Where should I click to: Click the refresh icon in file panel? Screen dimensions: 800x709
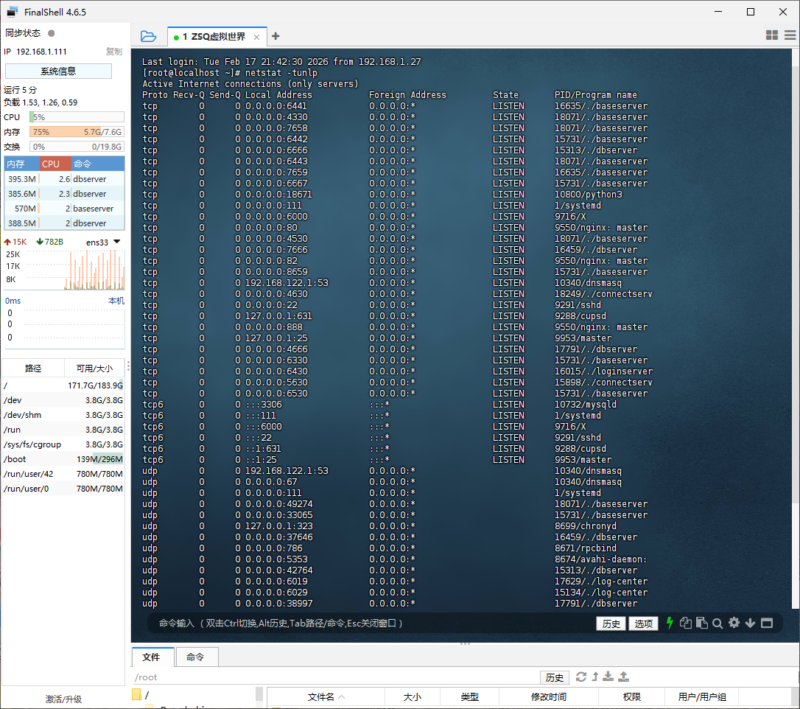[581, 677]
